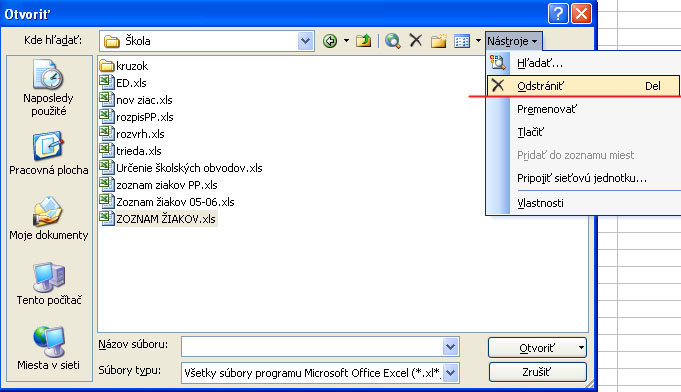
Task: Click the Back navigation arrow icon
Action: (x=330, y=41)
